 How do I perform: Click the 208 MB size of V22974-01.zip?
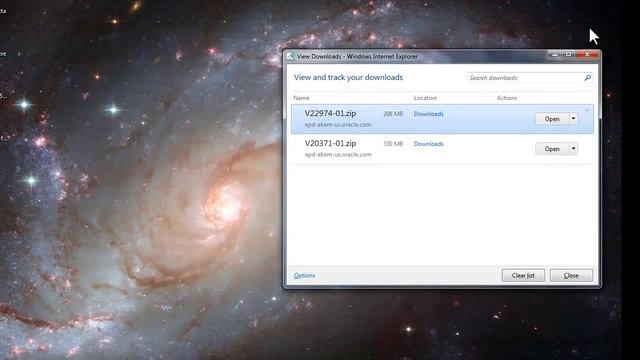point(393,114)
